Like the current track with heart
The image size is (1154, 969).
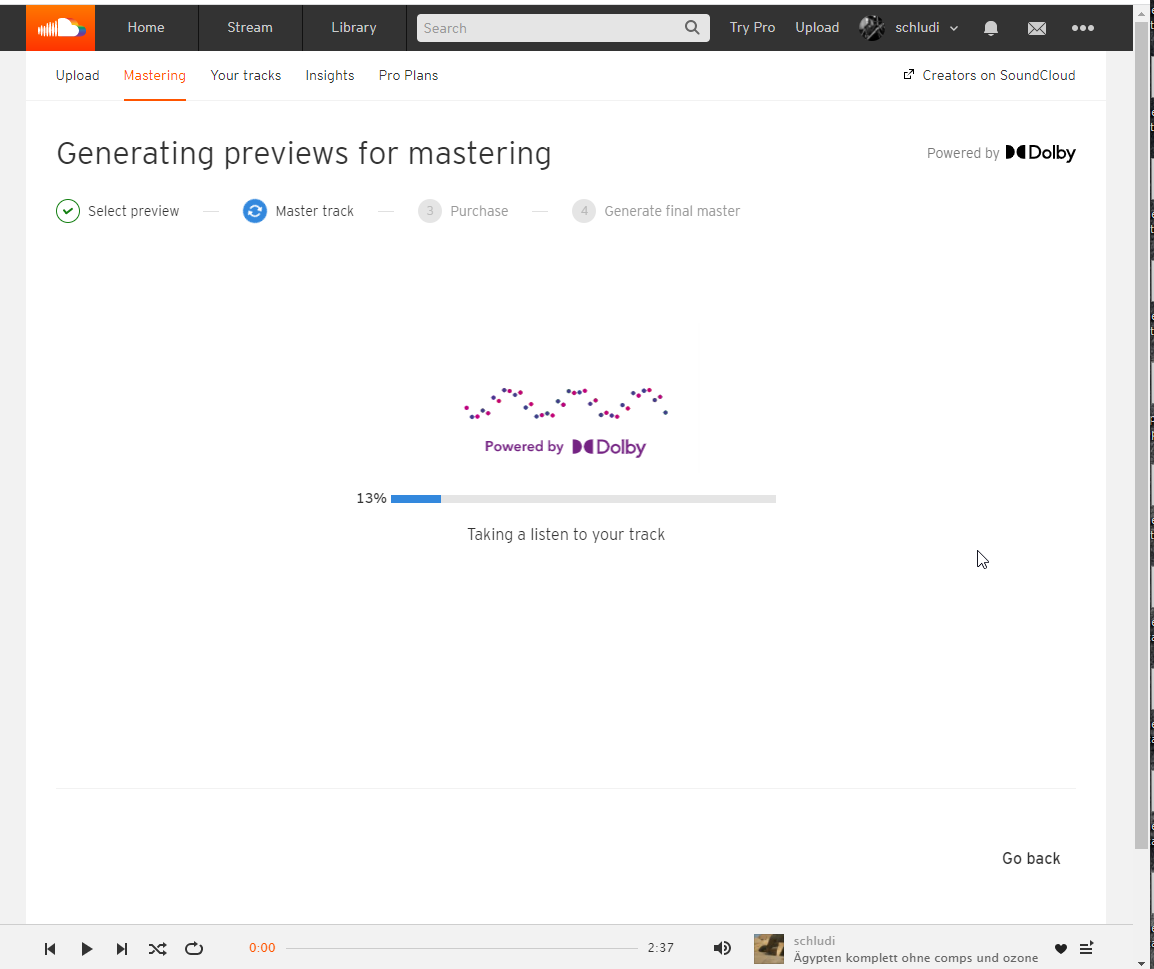[x=1061, y=948]
